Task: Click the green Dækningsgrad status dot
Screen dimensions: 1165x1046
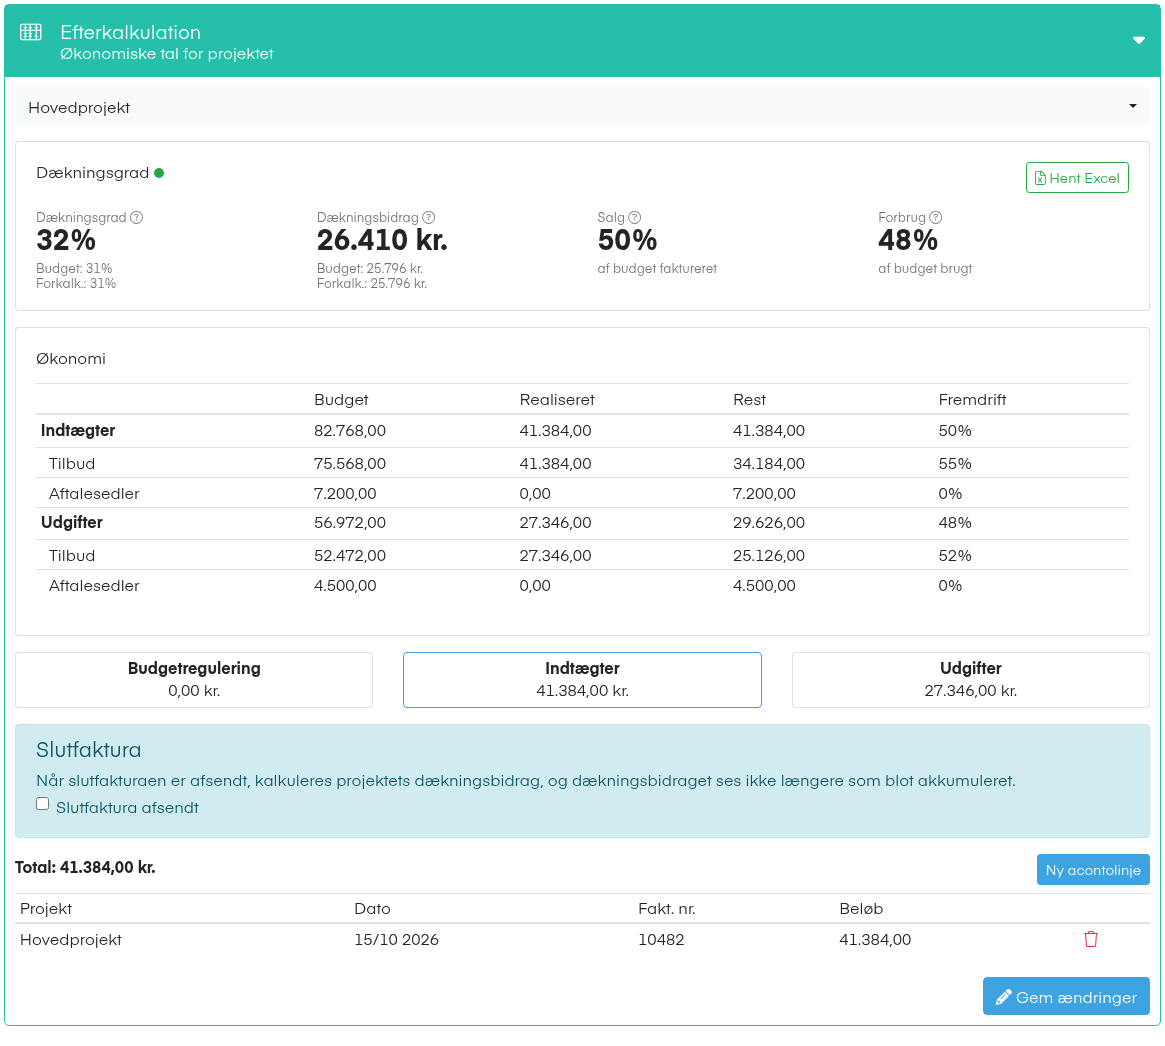Action: point(159,173)
